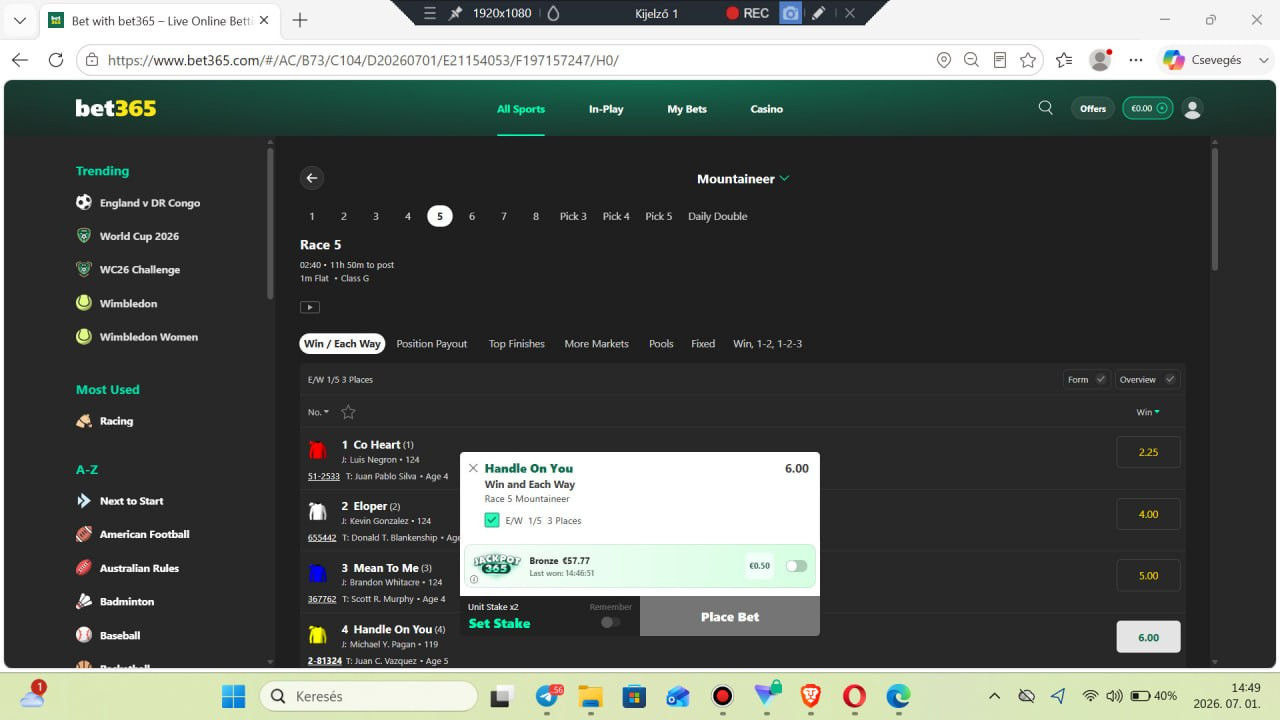The width and height of the screenshot is (1280, 720).
Task: Click the recorder pencil annotation icon
Action: (819, 13)
